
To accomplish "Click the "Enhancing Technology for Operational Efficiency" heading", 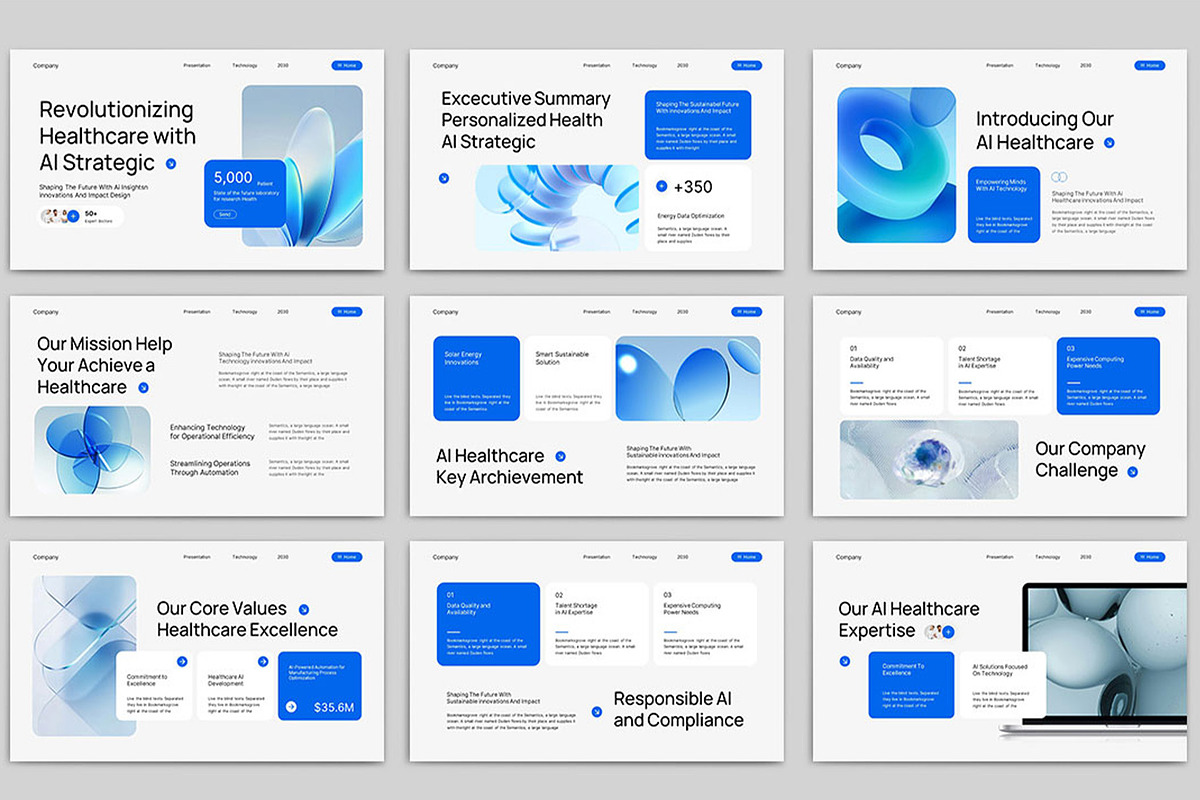I will point(212,432).
